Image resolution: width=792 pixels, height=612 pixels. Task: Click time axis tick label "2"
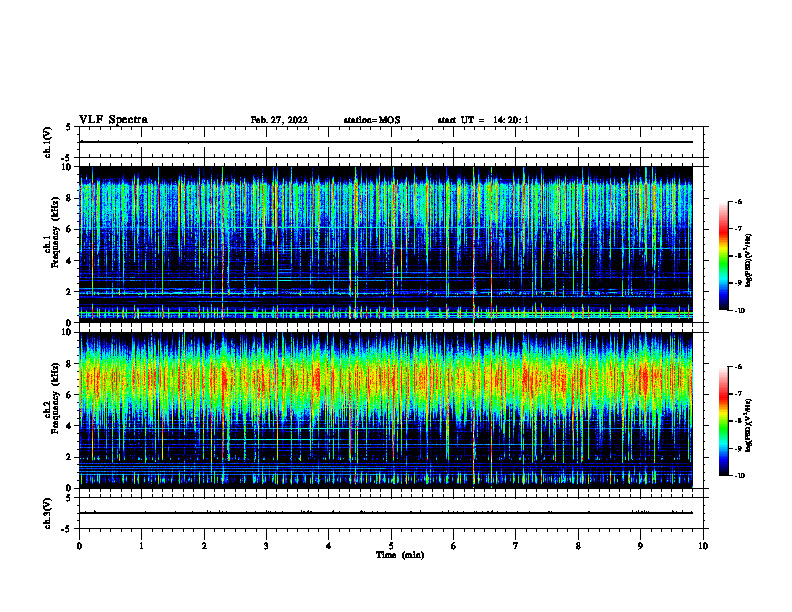click(204, 546)
